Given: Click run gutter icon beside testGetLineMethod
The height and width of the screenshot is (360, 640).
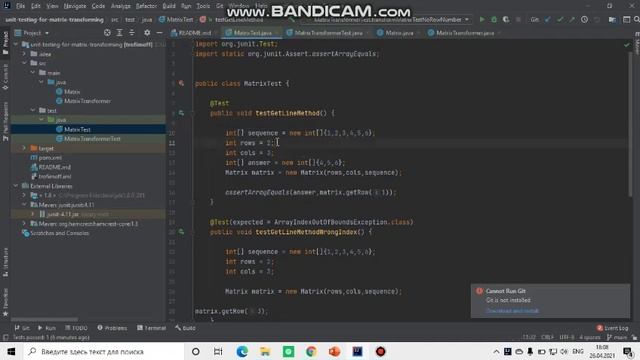Looking at the screenshot, I should coord(181,113).
